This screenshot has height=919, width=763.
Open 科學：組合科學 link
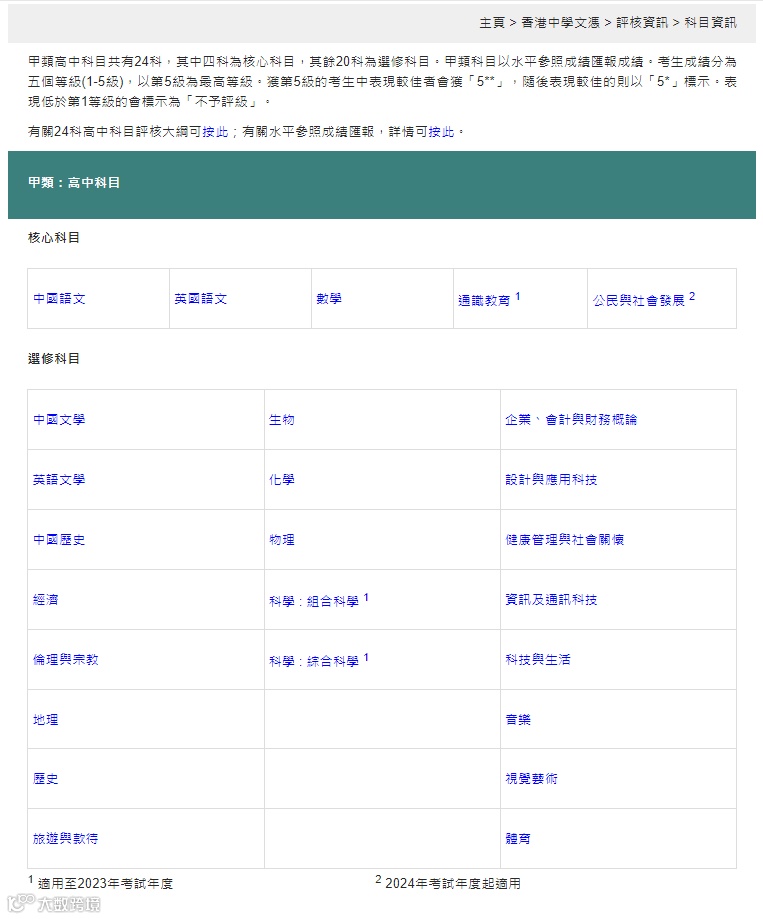click(x=314, y=601)
